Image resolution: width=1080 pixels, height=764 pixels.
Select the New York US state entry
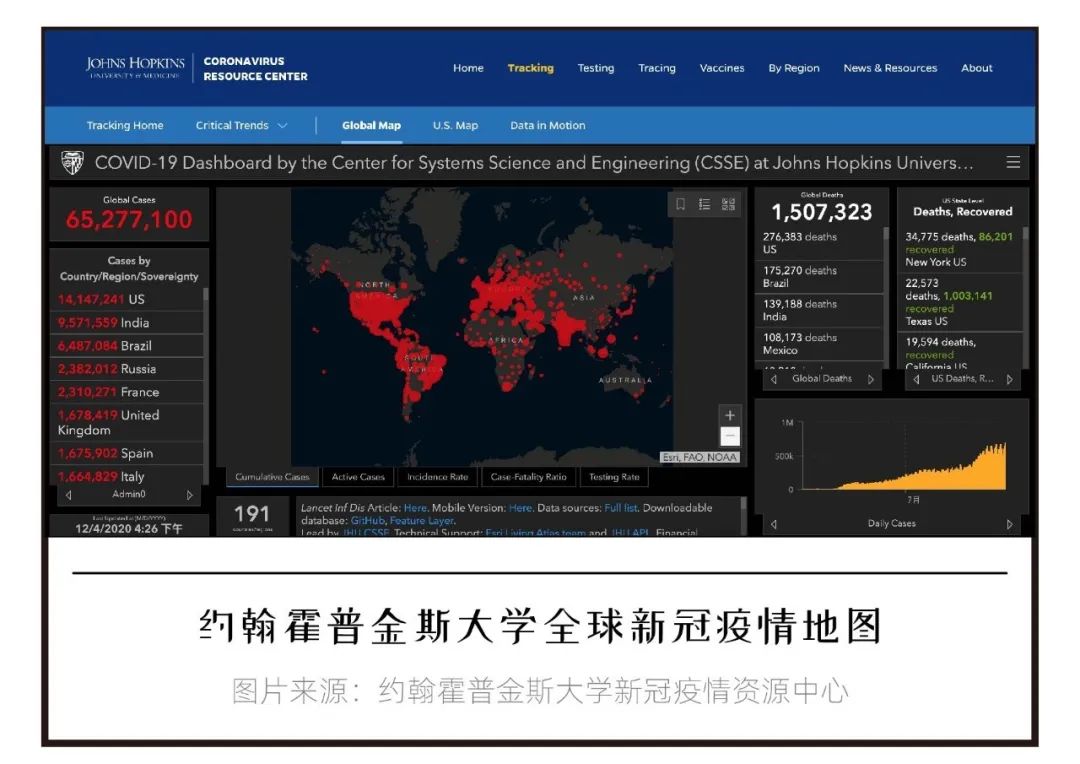pos(962,249)
